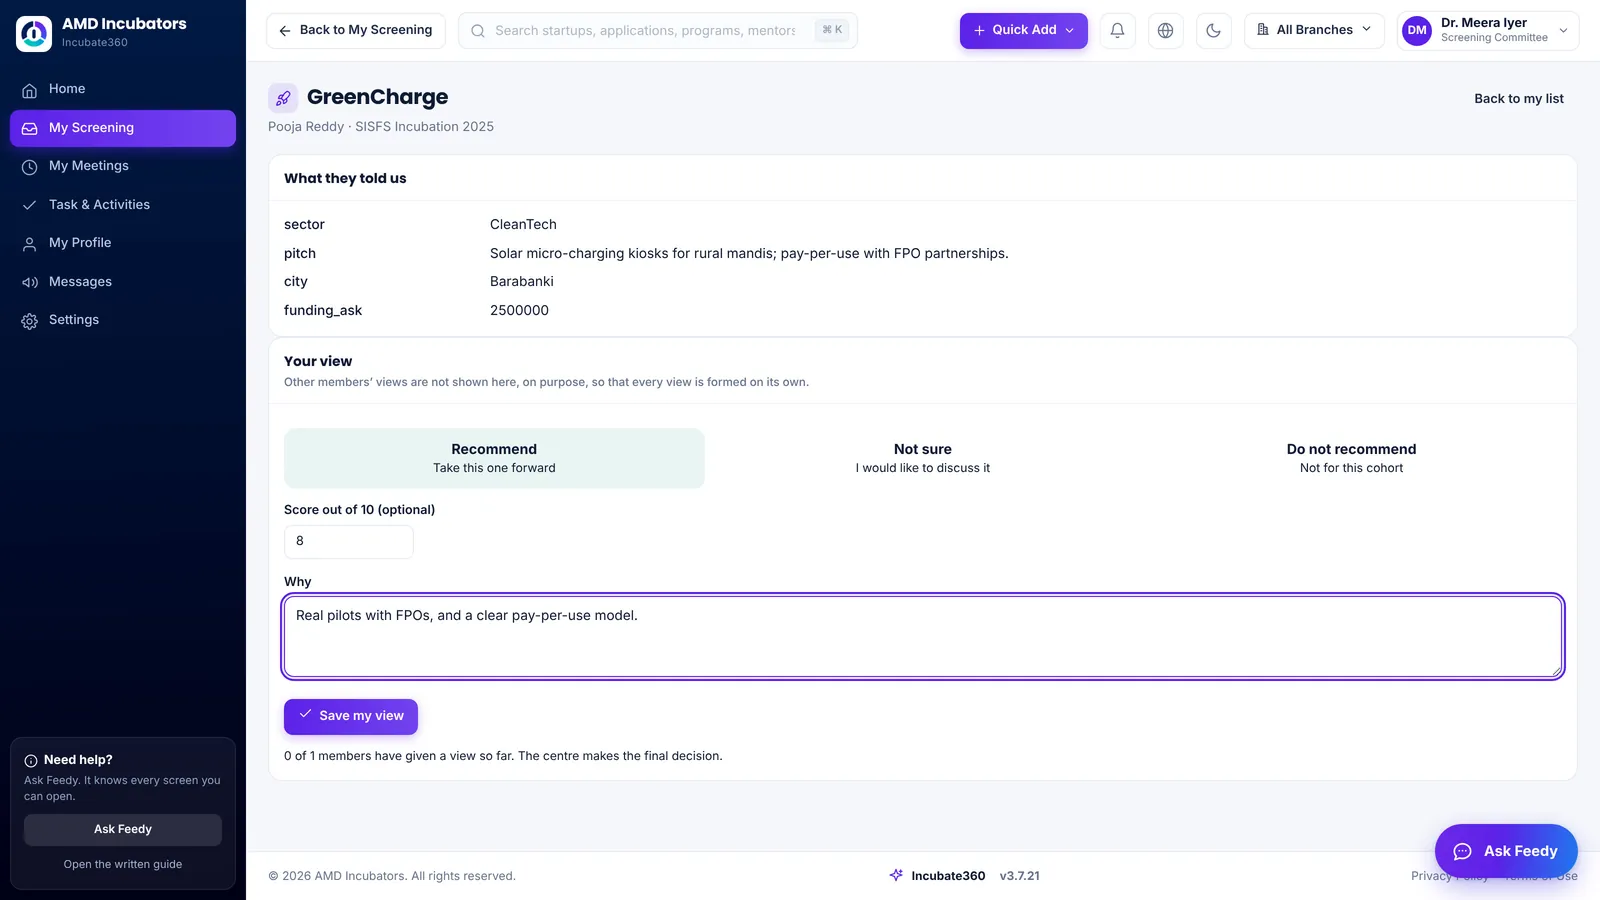Image resolution: width=1600 pixels, height=900 pixels.
Task: Click the Why text area
Action: click(x=923, y=637)
